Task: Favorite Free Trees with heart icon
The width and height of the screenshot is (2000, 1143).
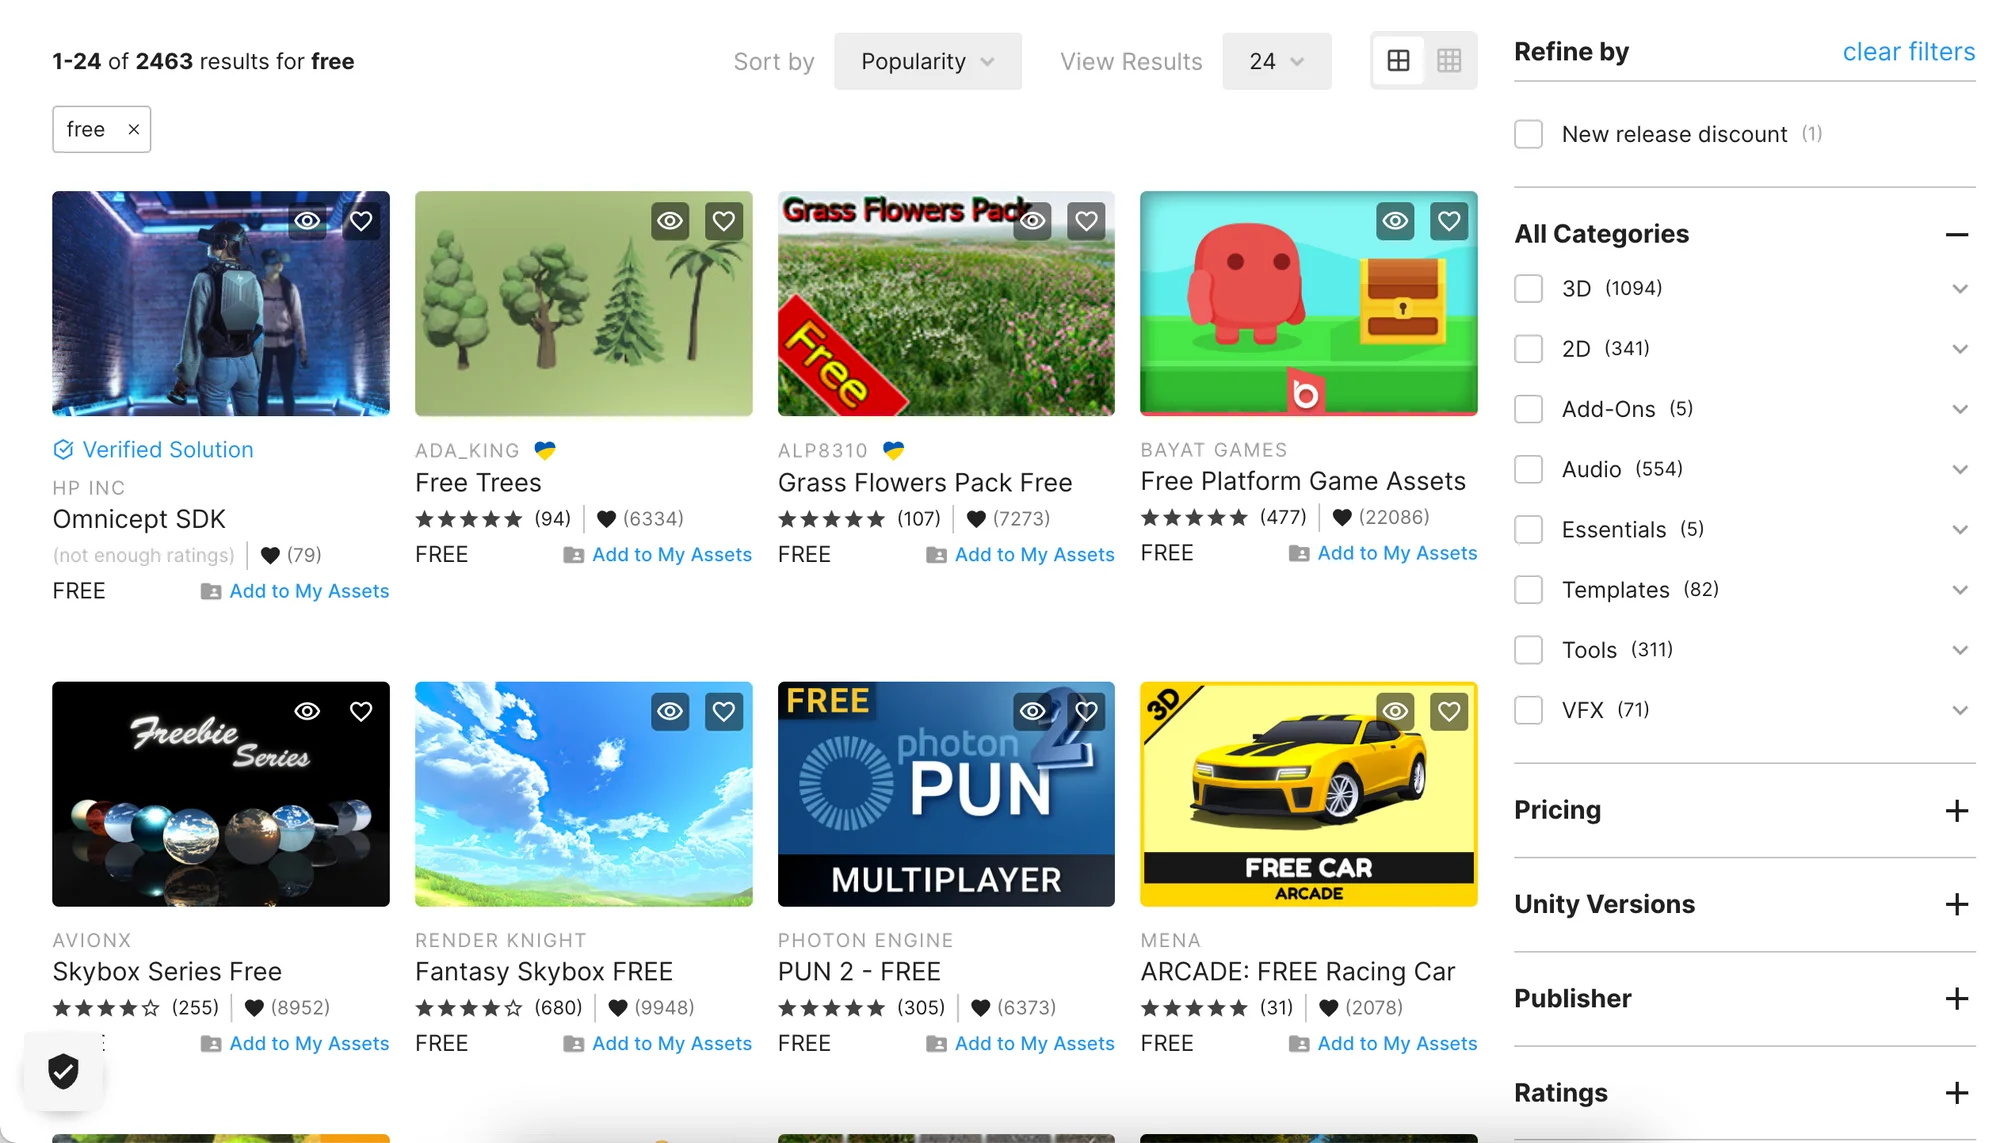Action: click(723, 221)
